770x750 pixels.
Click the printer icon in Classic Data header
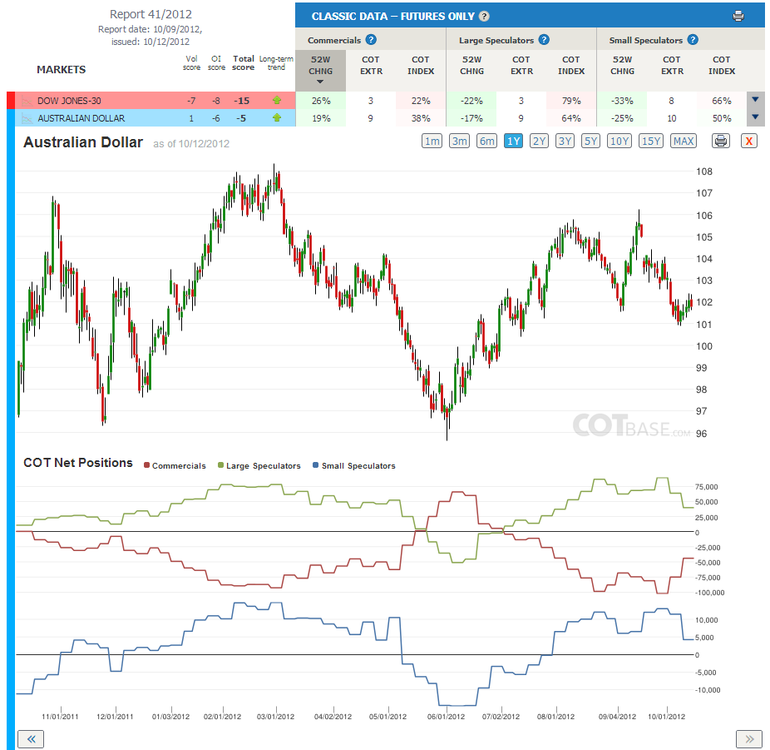pyautogui.click(x=738, y=16)
